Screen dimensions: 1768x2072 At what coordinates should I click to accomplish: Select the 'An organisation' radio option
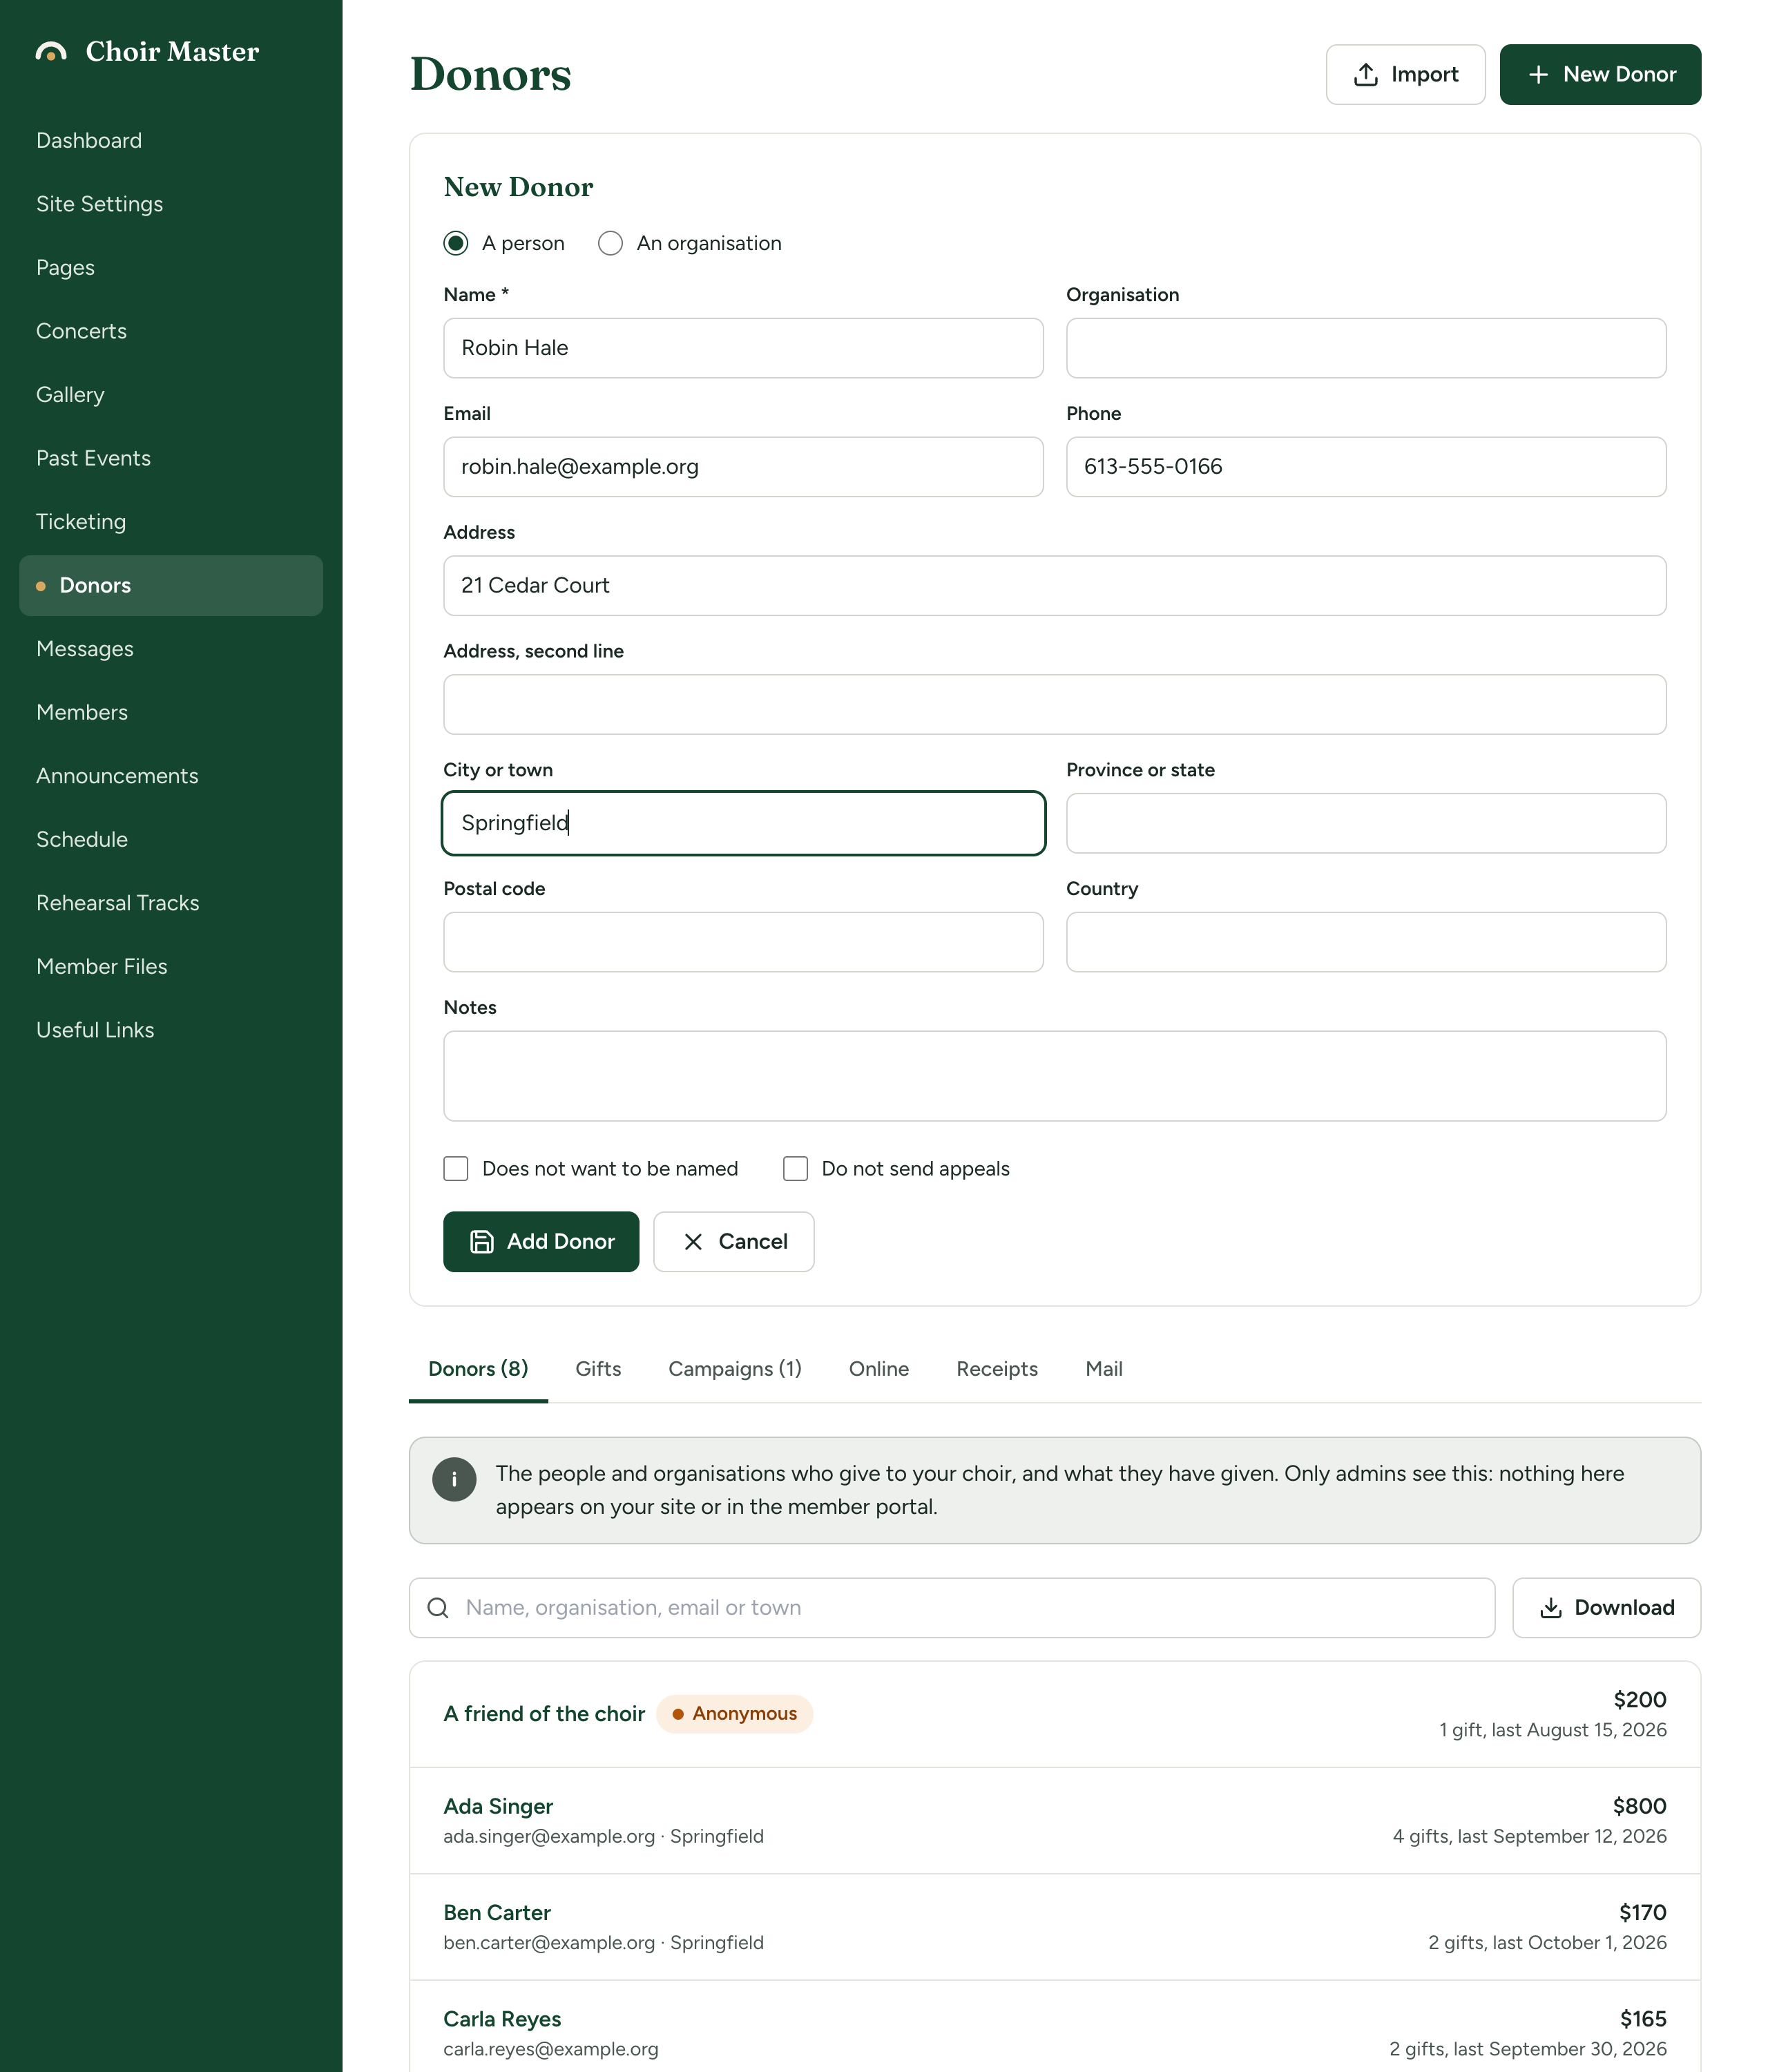(610, 243)
